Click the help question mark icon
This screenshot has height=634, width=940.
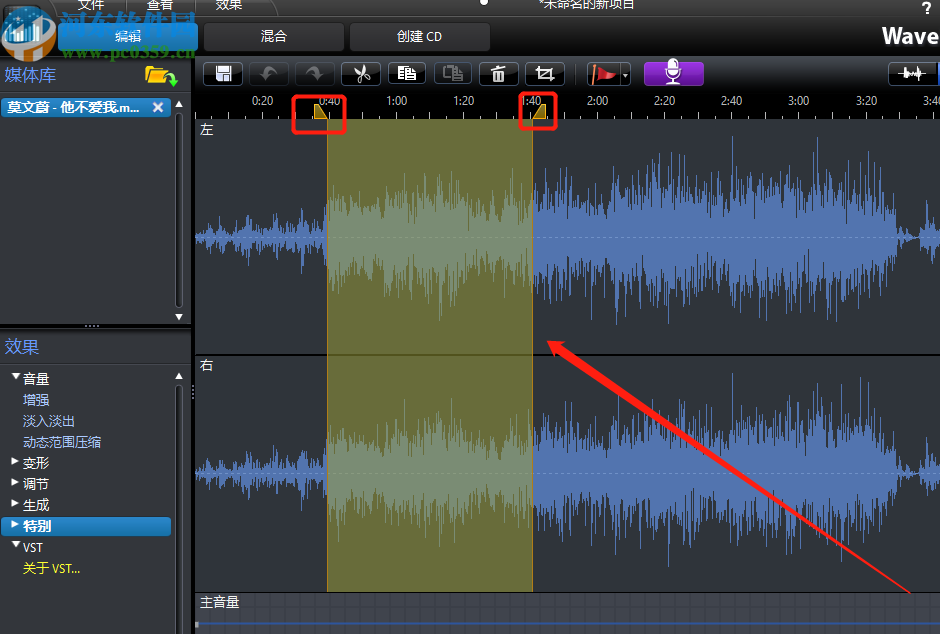click(926, 8)
